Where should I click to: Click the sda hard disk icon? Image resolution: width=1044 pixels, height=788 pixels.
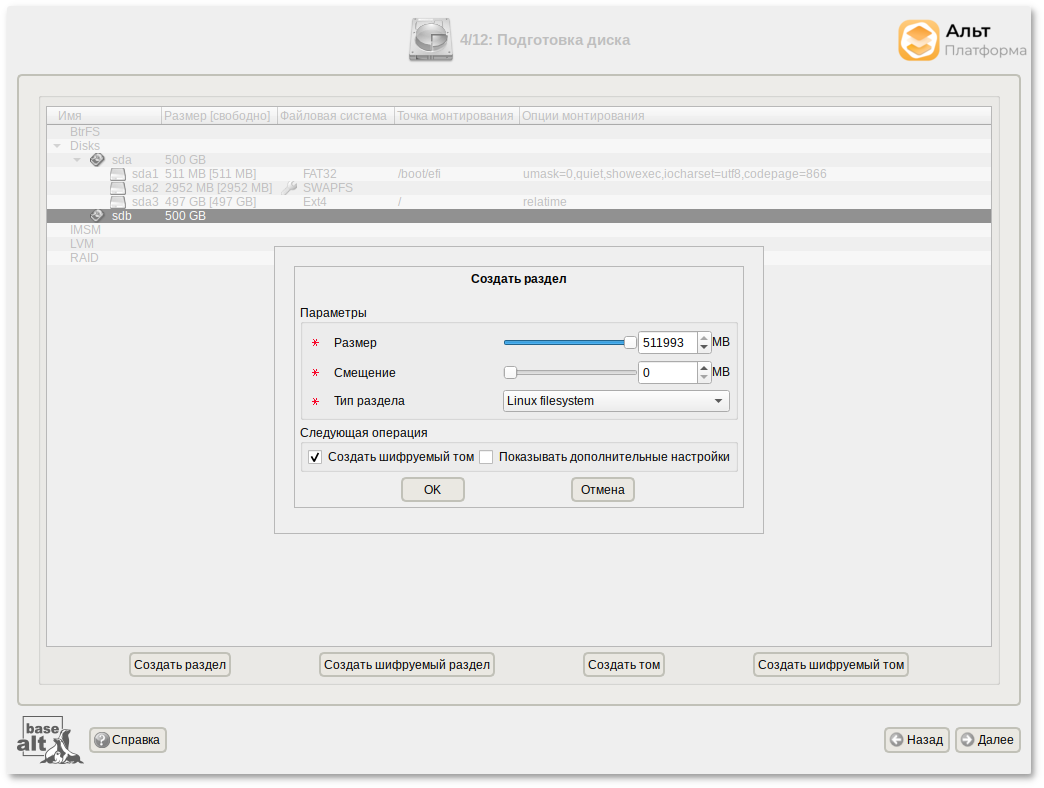click(x=97, y=160)
